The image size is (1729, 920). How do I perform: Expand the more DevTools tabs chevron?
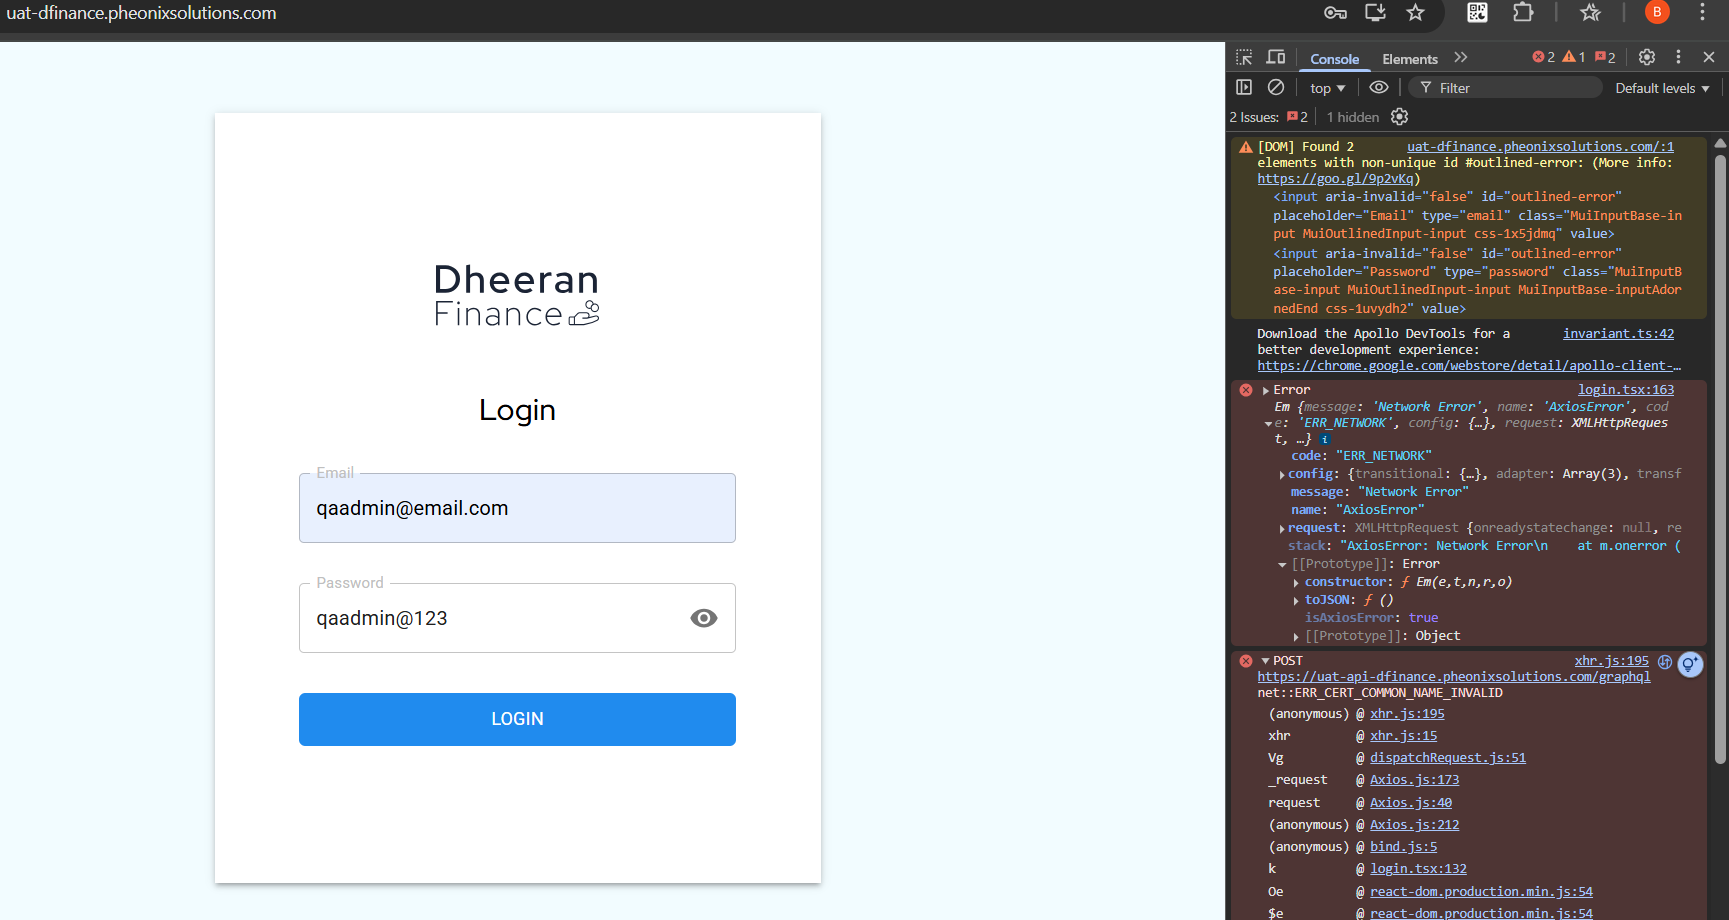(1461, 58)
